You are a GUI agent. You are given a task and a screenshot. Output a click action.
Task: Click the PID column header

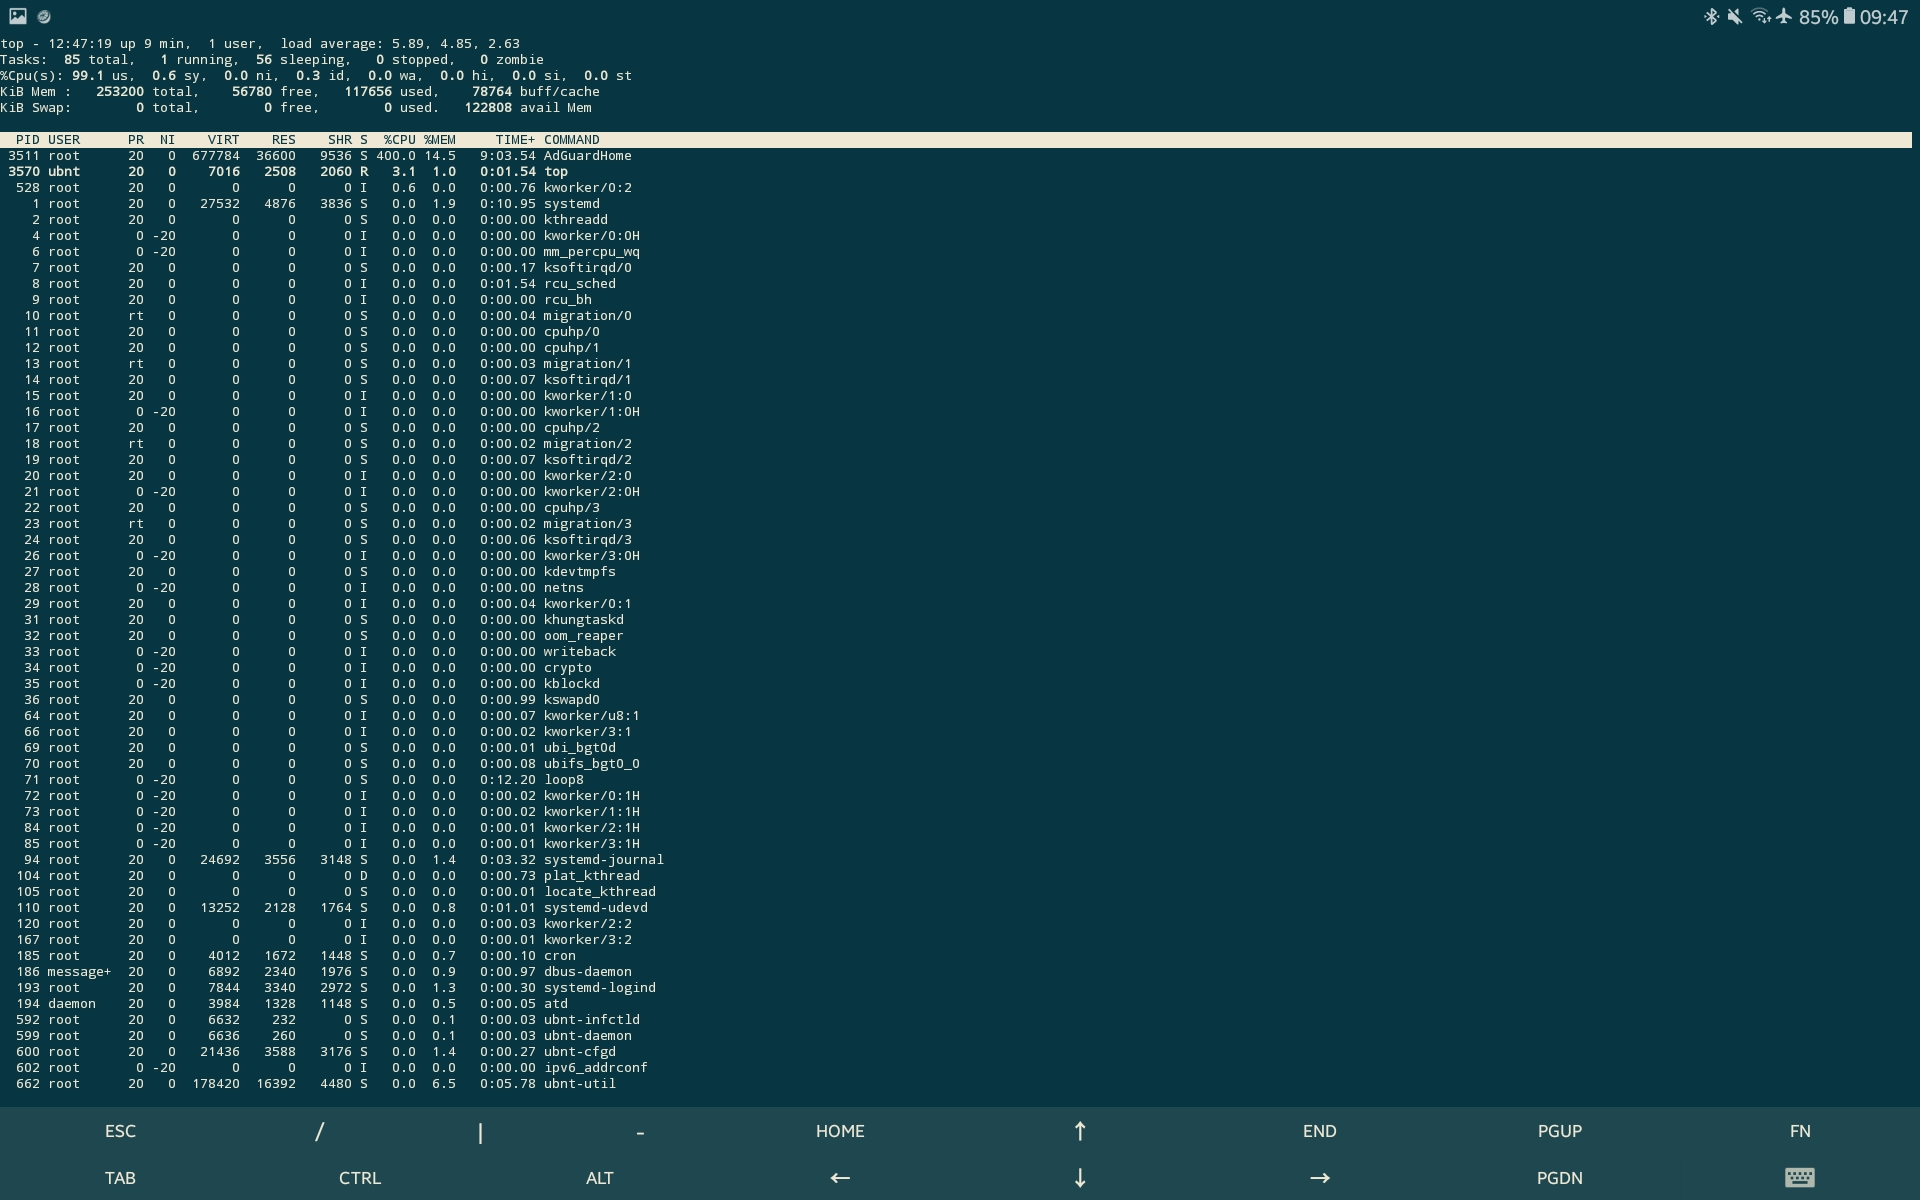click(28, 140)
